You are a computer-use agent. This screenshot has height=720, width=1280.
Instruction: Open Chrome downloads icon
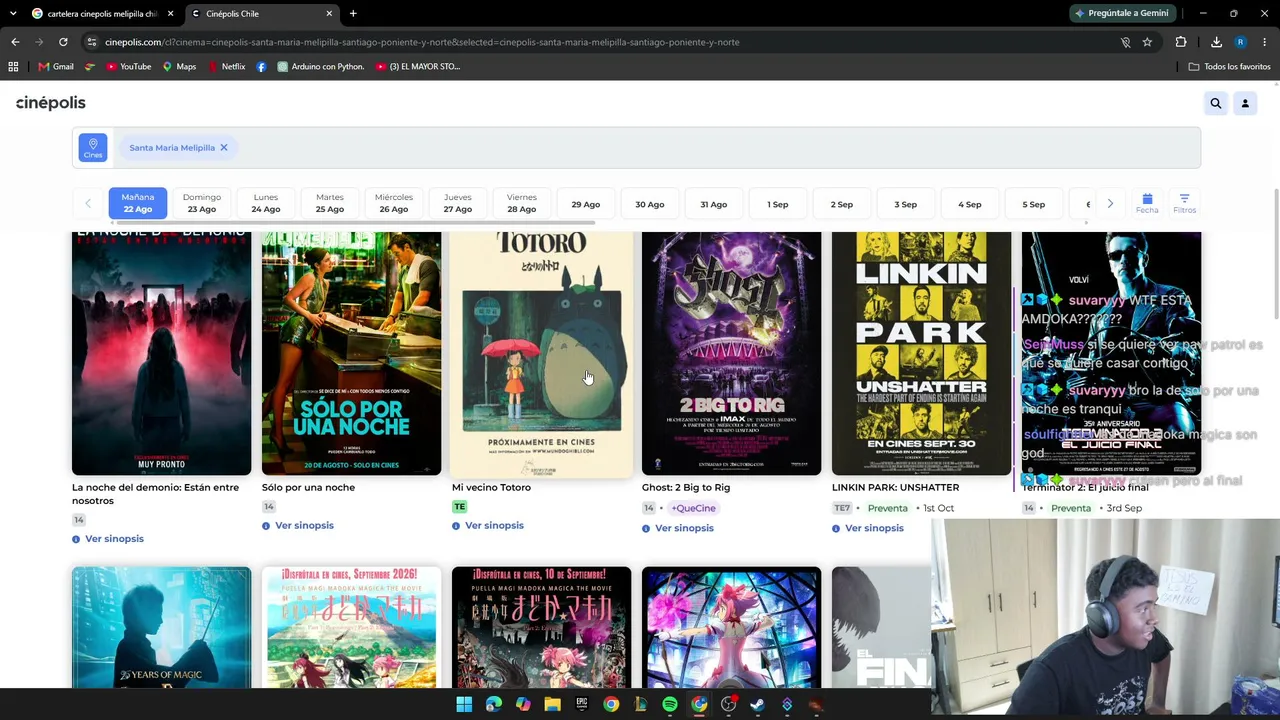[x=1216, y=42]
